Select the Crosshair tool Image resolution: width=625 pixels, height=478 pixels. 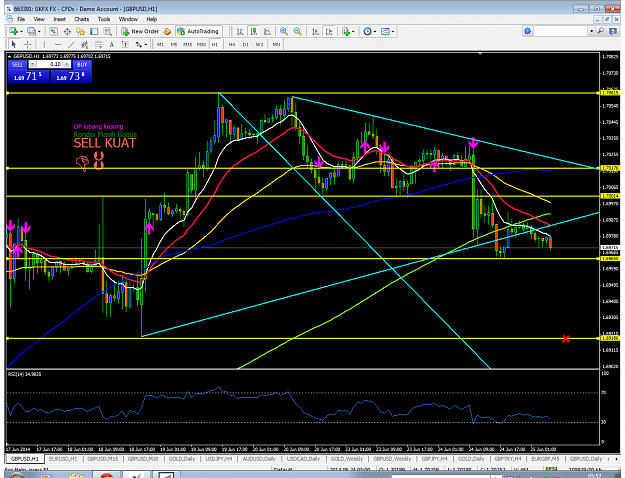pyautogui.click(x=28, y=44)
